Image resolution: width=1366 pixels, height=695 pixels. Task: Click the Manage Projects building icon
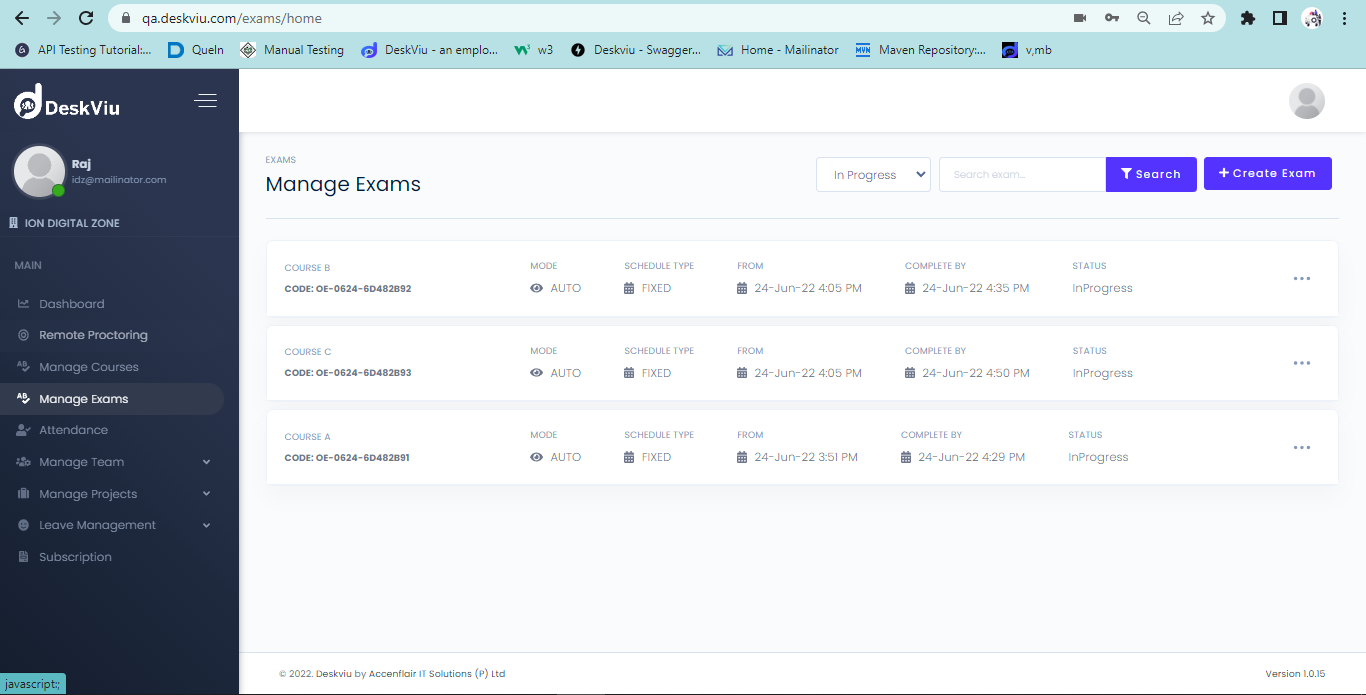(x=23, y=494)
